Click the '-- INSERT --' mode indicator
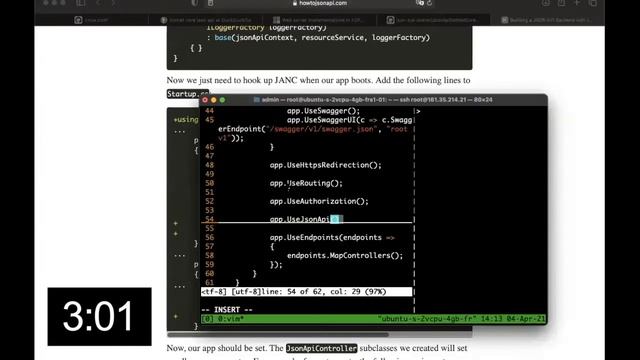Screen dimensions: 640x360 pos(227,309)
